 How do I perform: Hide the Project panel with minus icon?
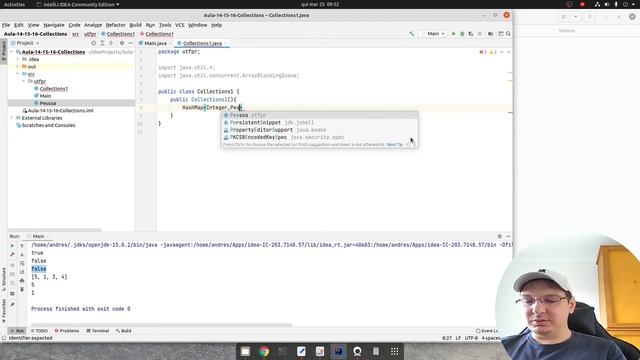point(131,43)
